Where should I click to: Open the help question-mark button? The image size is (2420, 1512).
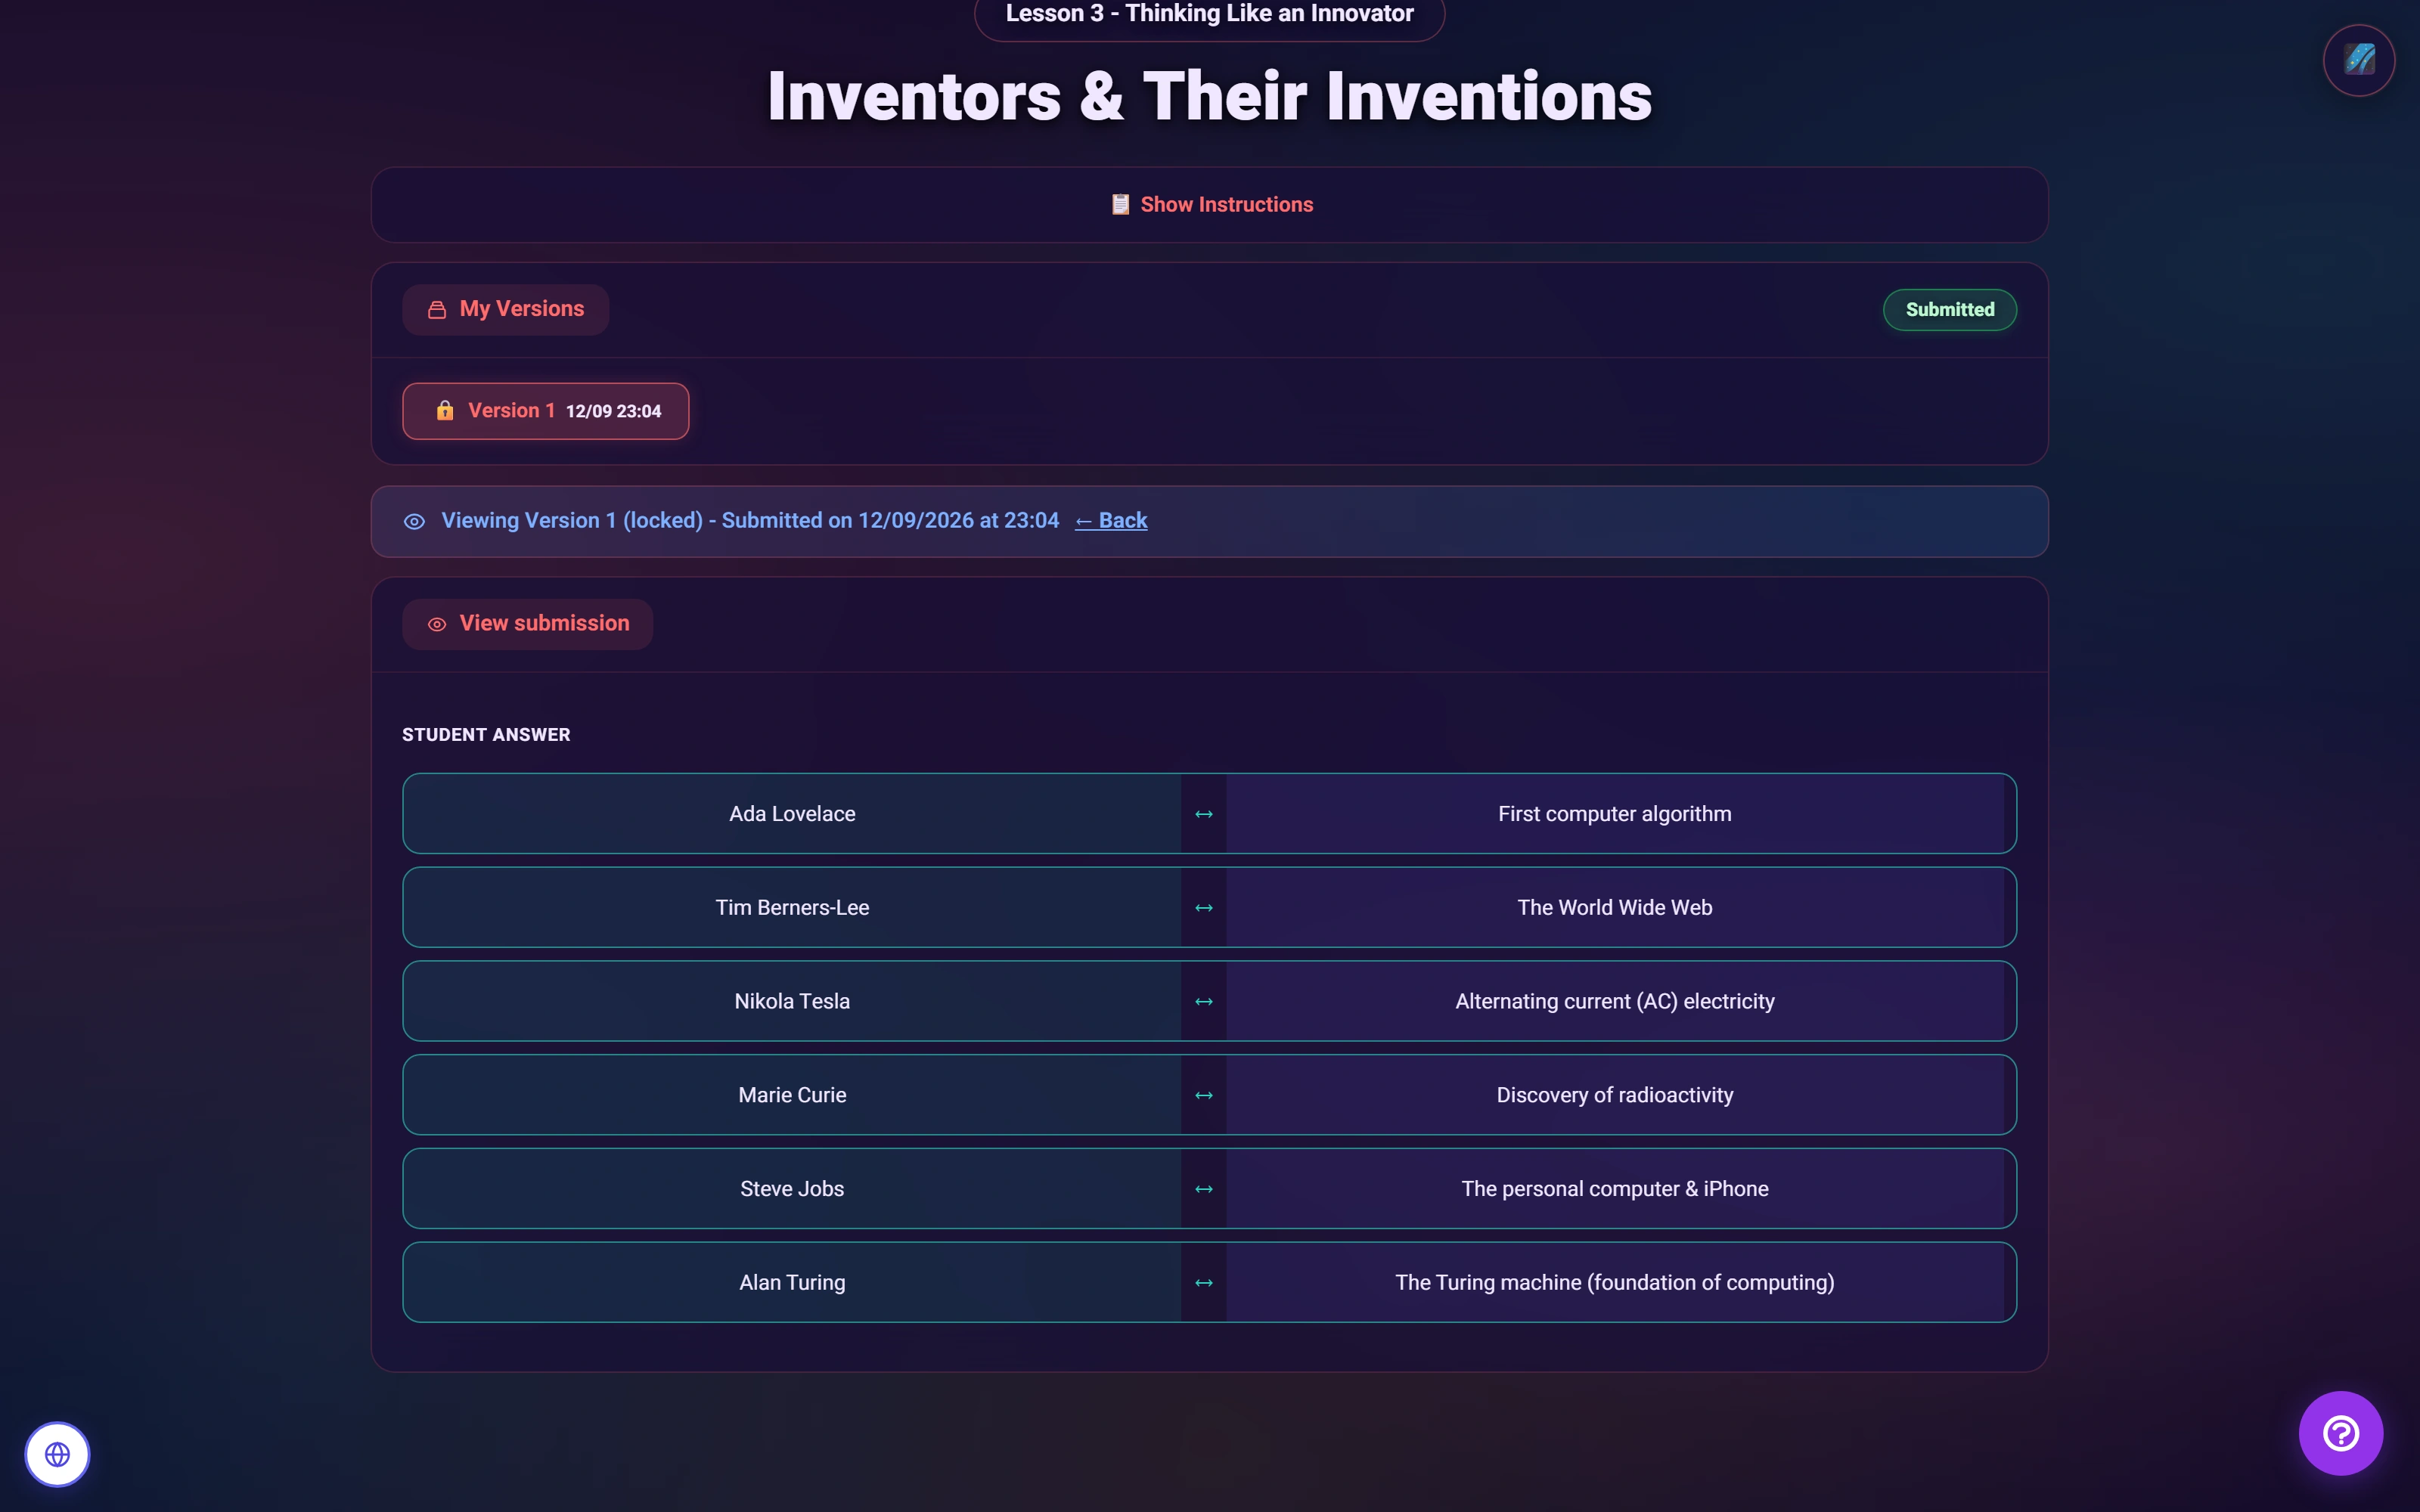[2340, 1433]
